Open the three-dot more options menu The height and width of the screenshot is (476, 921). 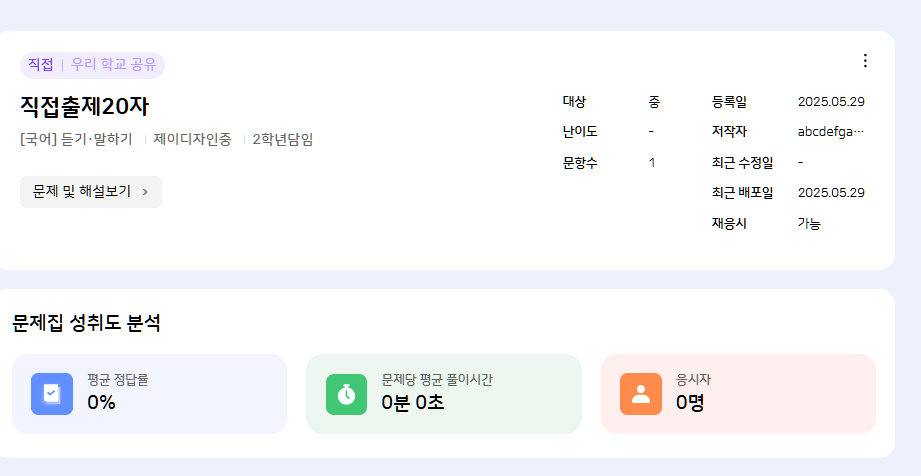865,61
